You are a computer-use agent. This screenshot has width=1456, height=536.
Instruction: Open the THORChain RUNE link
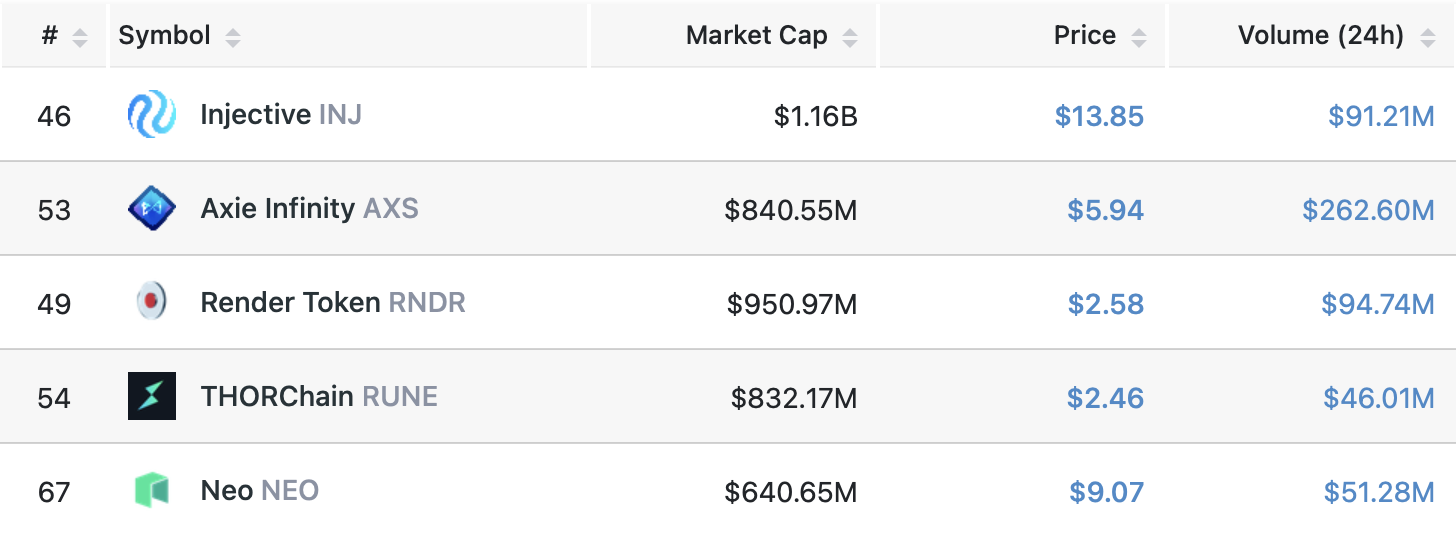click(x=319, y=396)
